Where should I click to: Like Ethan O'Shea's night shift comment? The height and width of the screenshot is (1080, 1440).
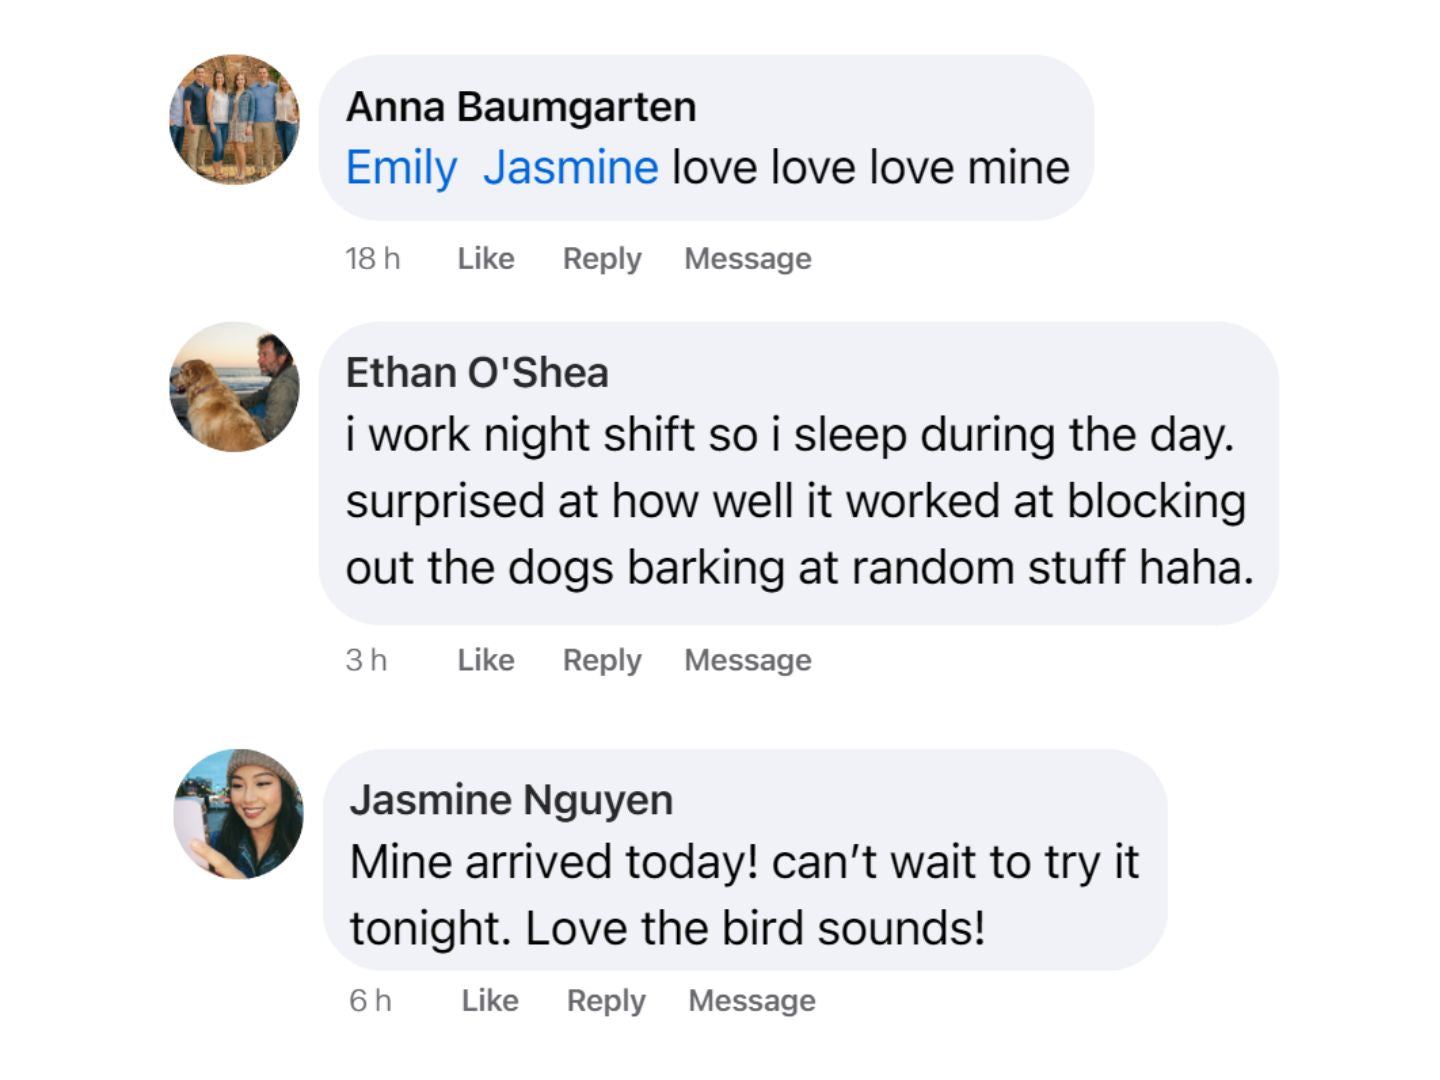click(486, 660)
